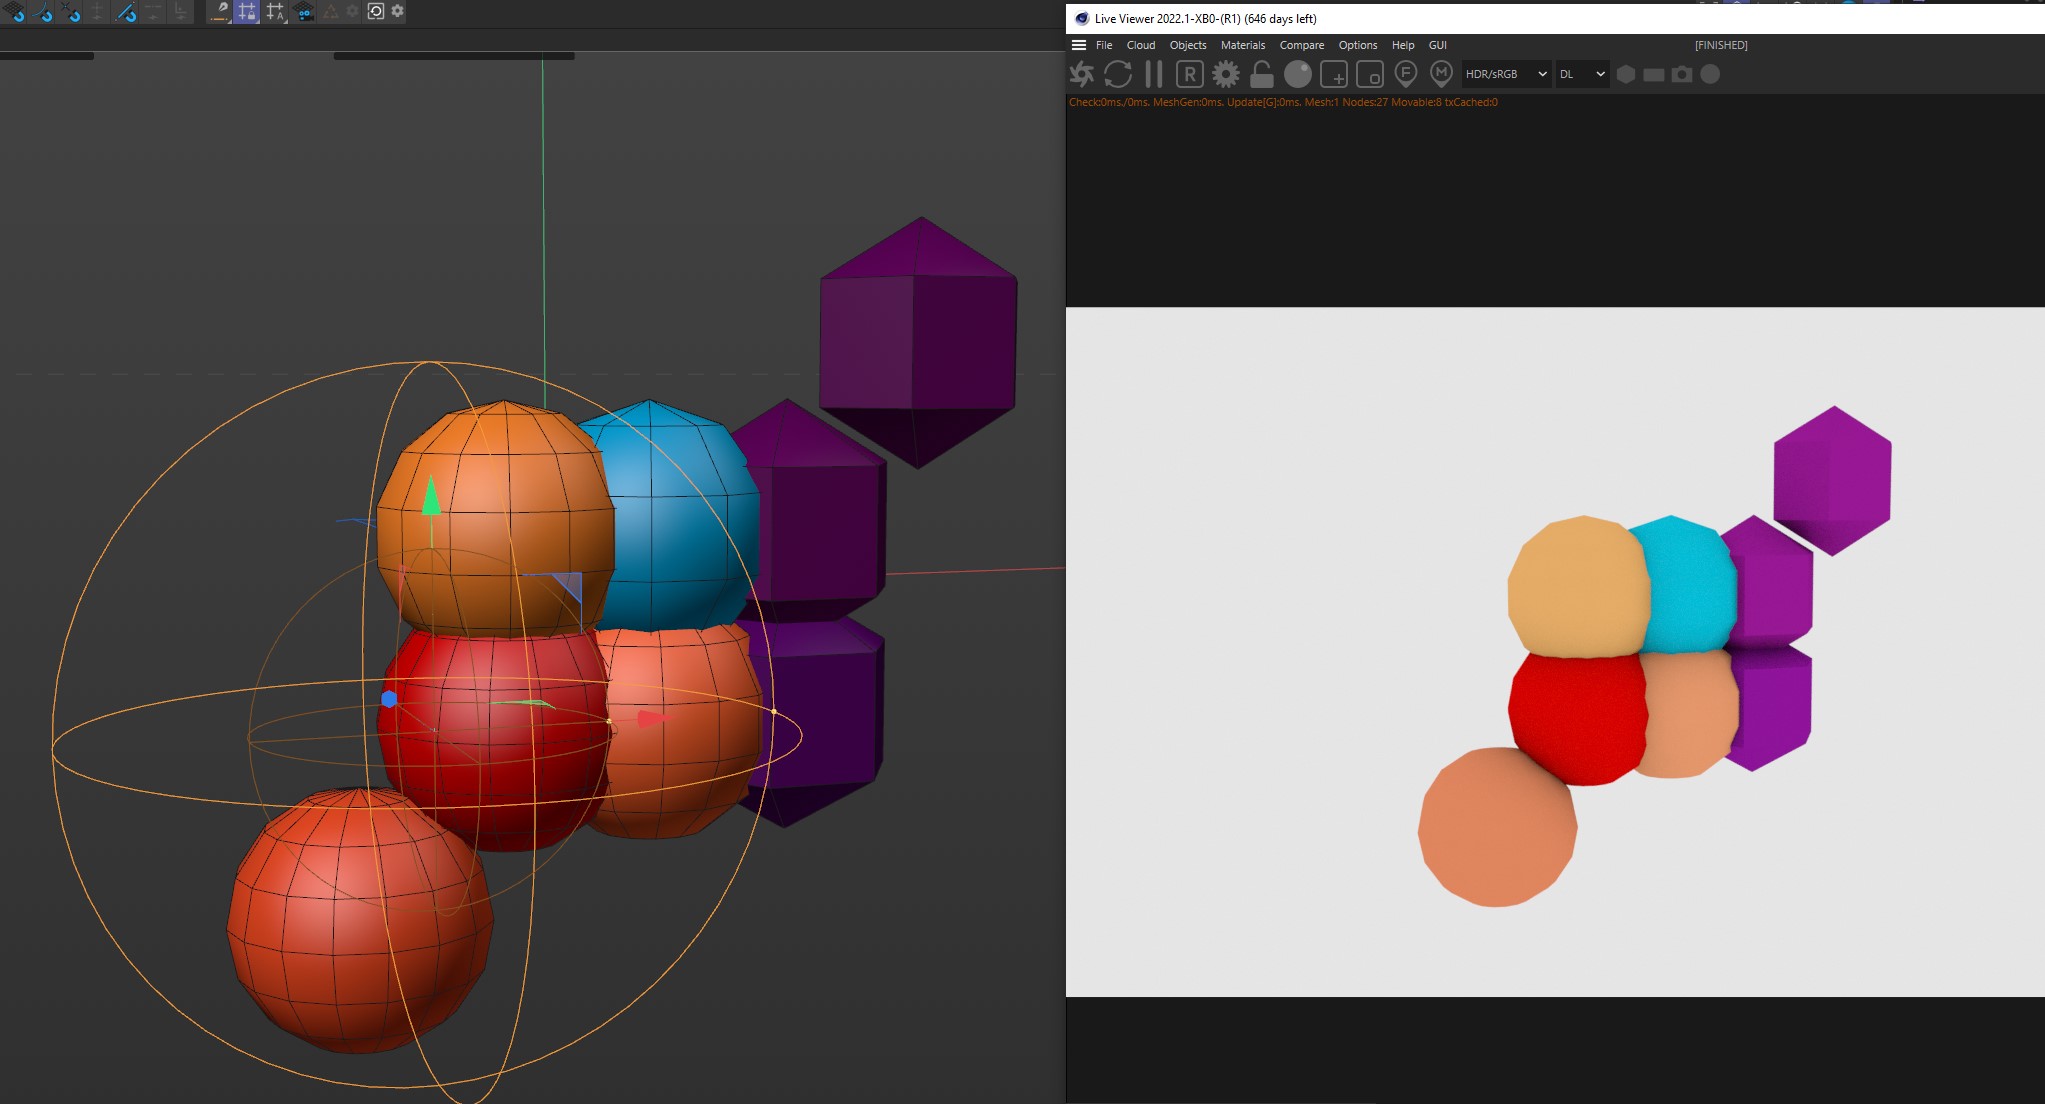Pause rendering in Live Viewer
2045x1104 pixels.
[1153, 74]
